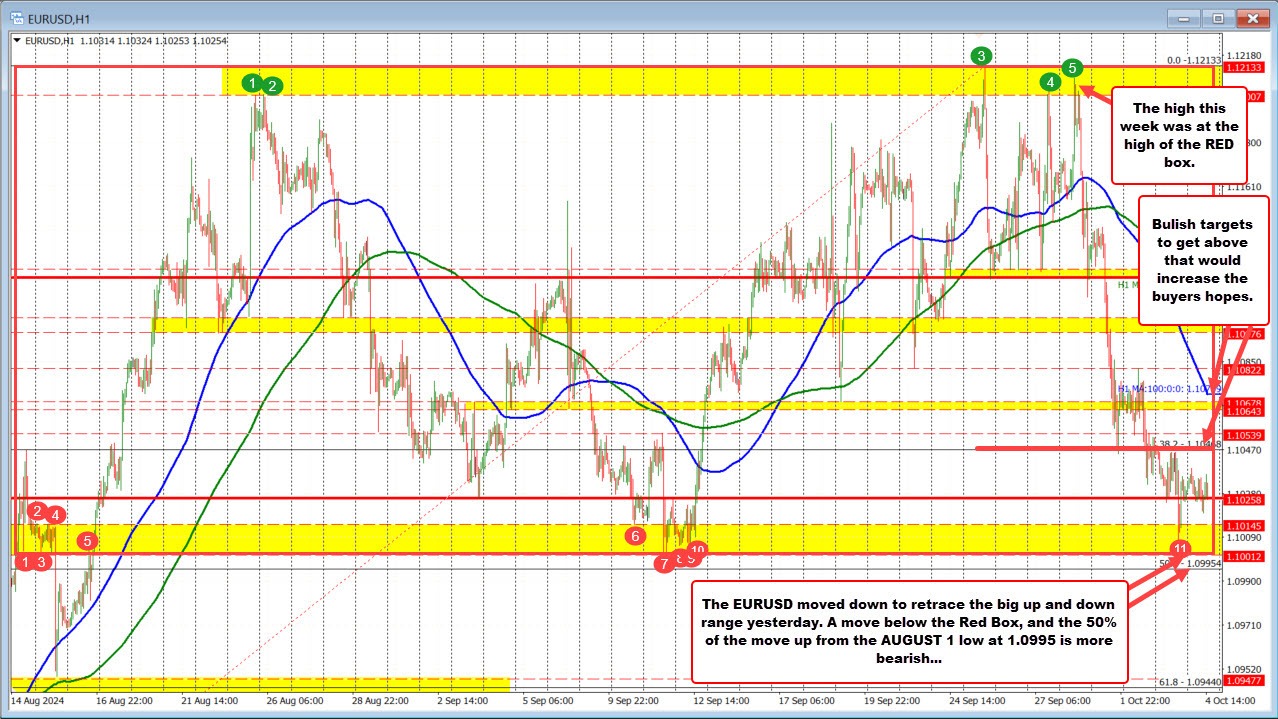Viewport: 1278px width, 719px height.
Task: Select green marker 4 near the weekly high
Action: point(1049,83)
